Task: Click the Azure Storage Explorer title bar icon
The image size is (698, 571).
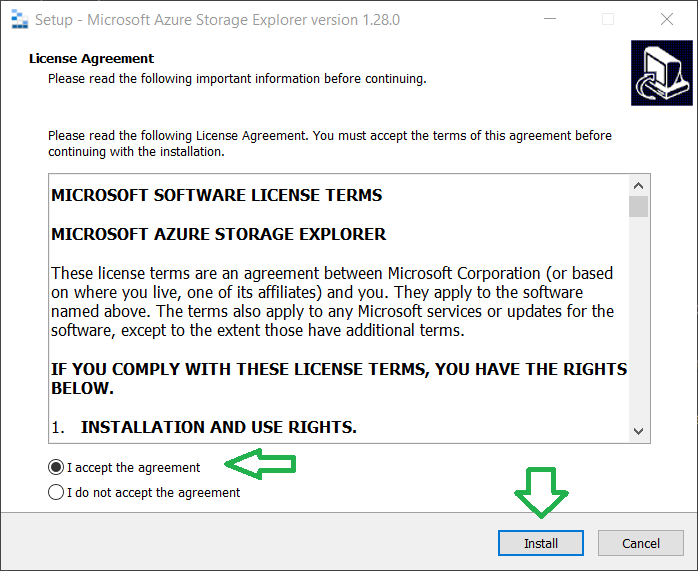Action: (19, 20)
